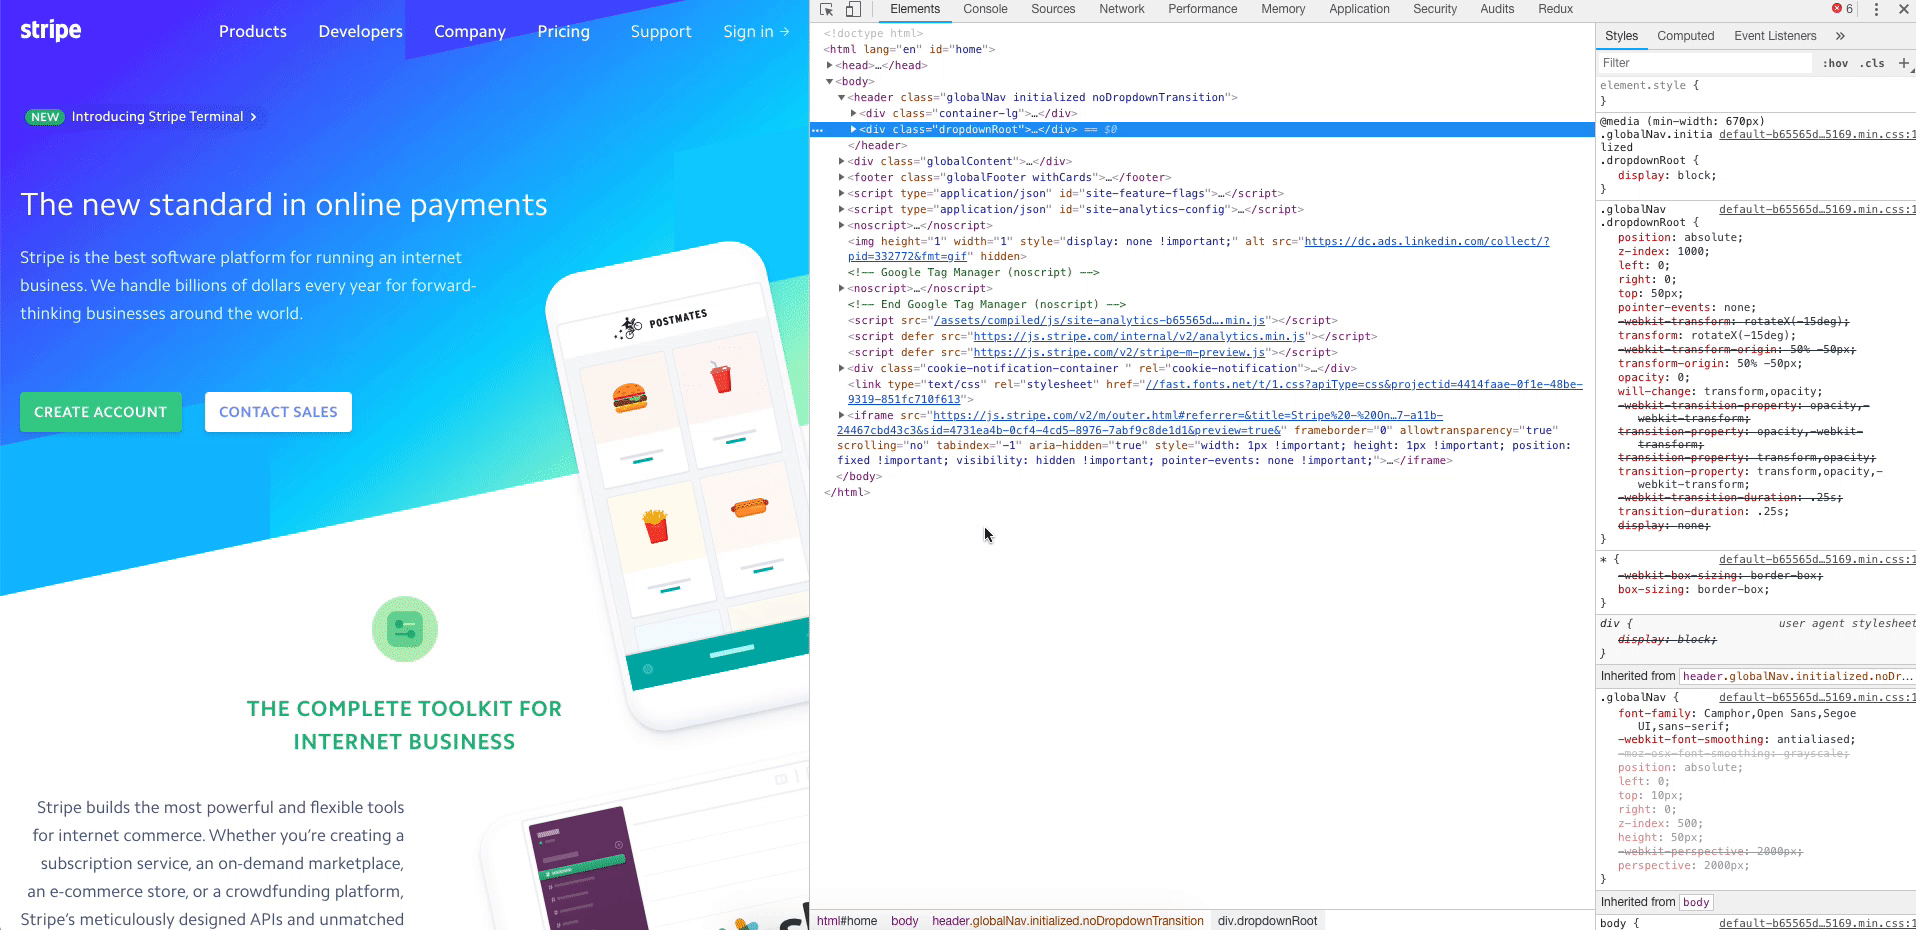Viewport: 1916px width, 930px height.
Task: Expand the cookie-notification-container div node
Action: [841, 368]
